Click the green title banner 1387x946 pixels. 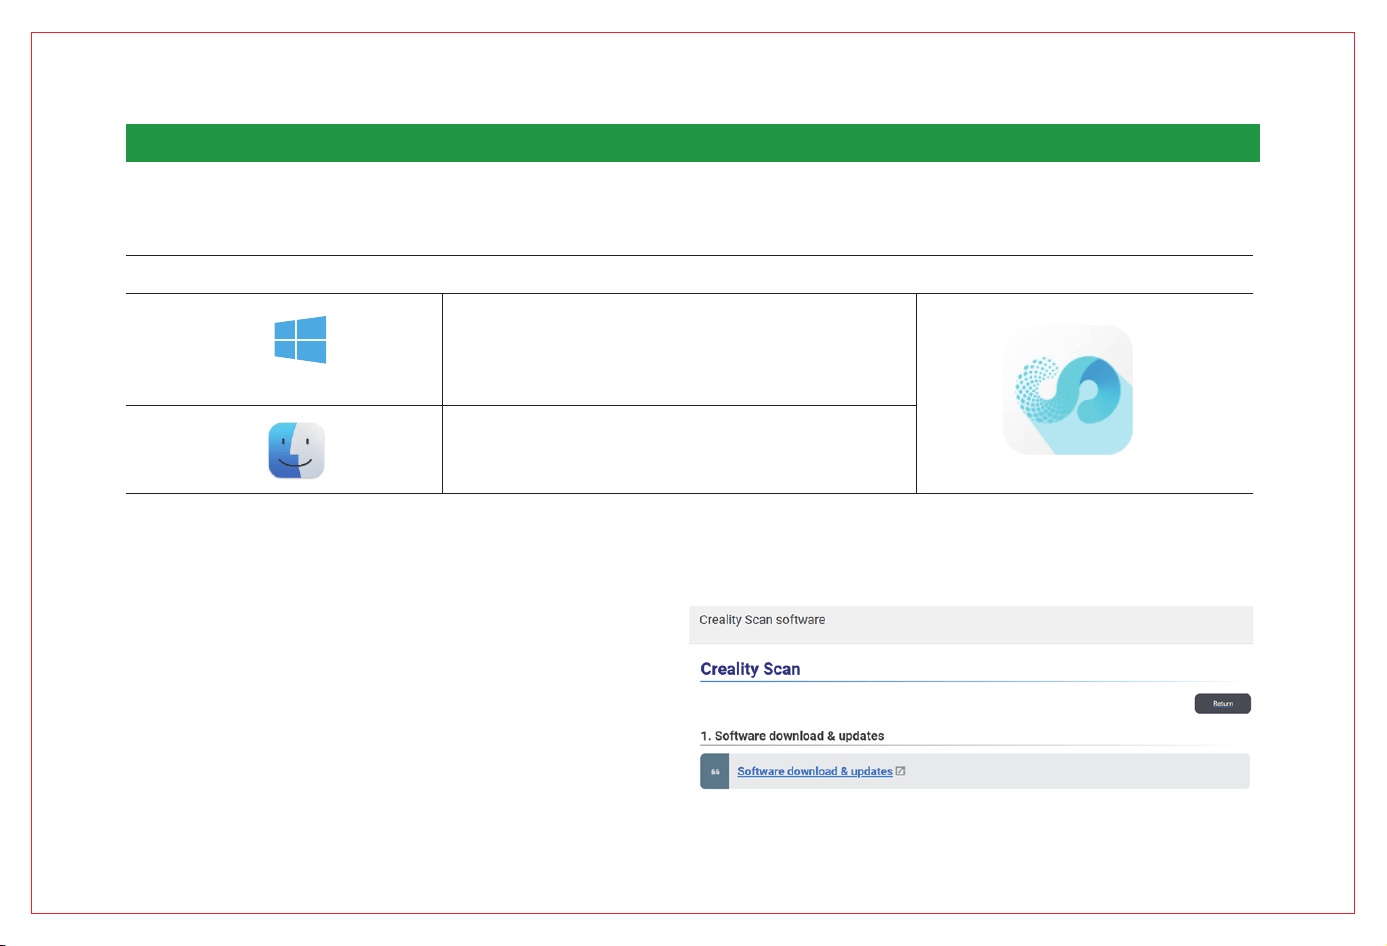[692, 143]
